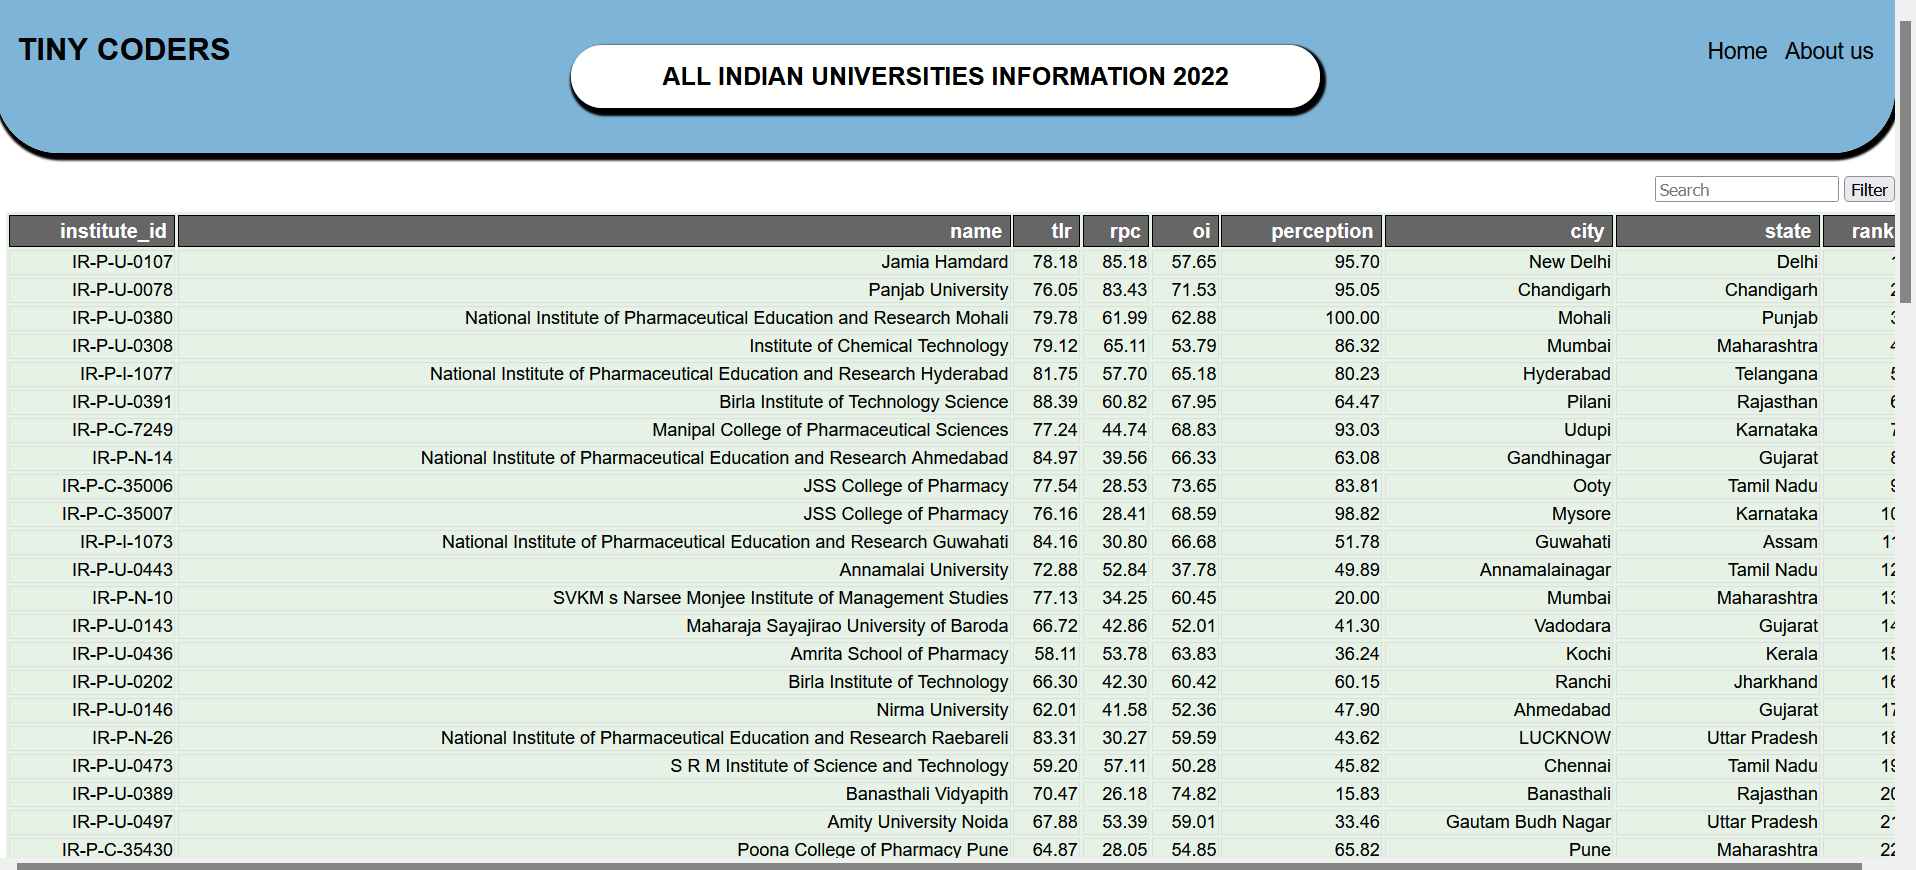Focus the Search input field
The image size is (1916, 870).
(x=1746, y=189)
